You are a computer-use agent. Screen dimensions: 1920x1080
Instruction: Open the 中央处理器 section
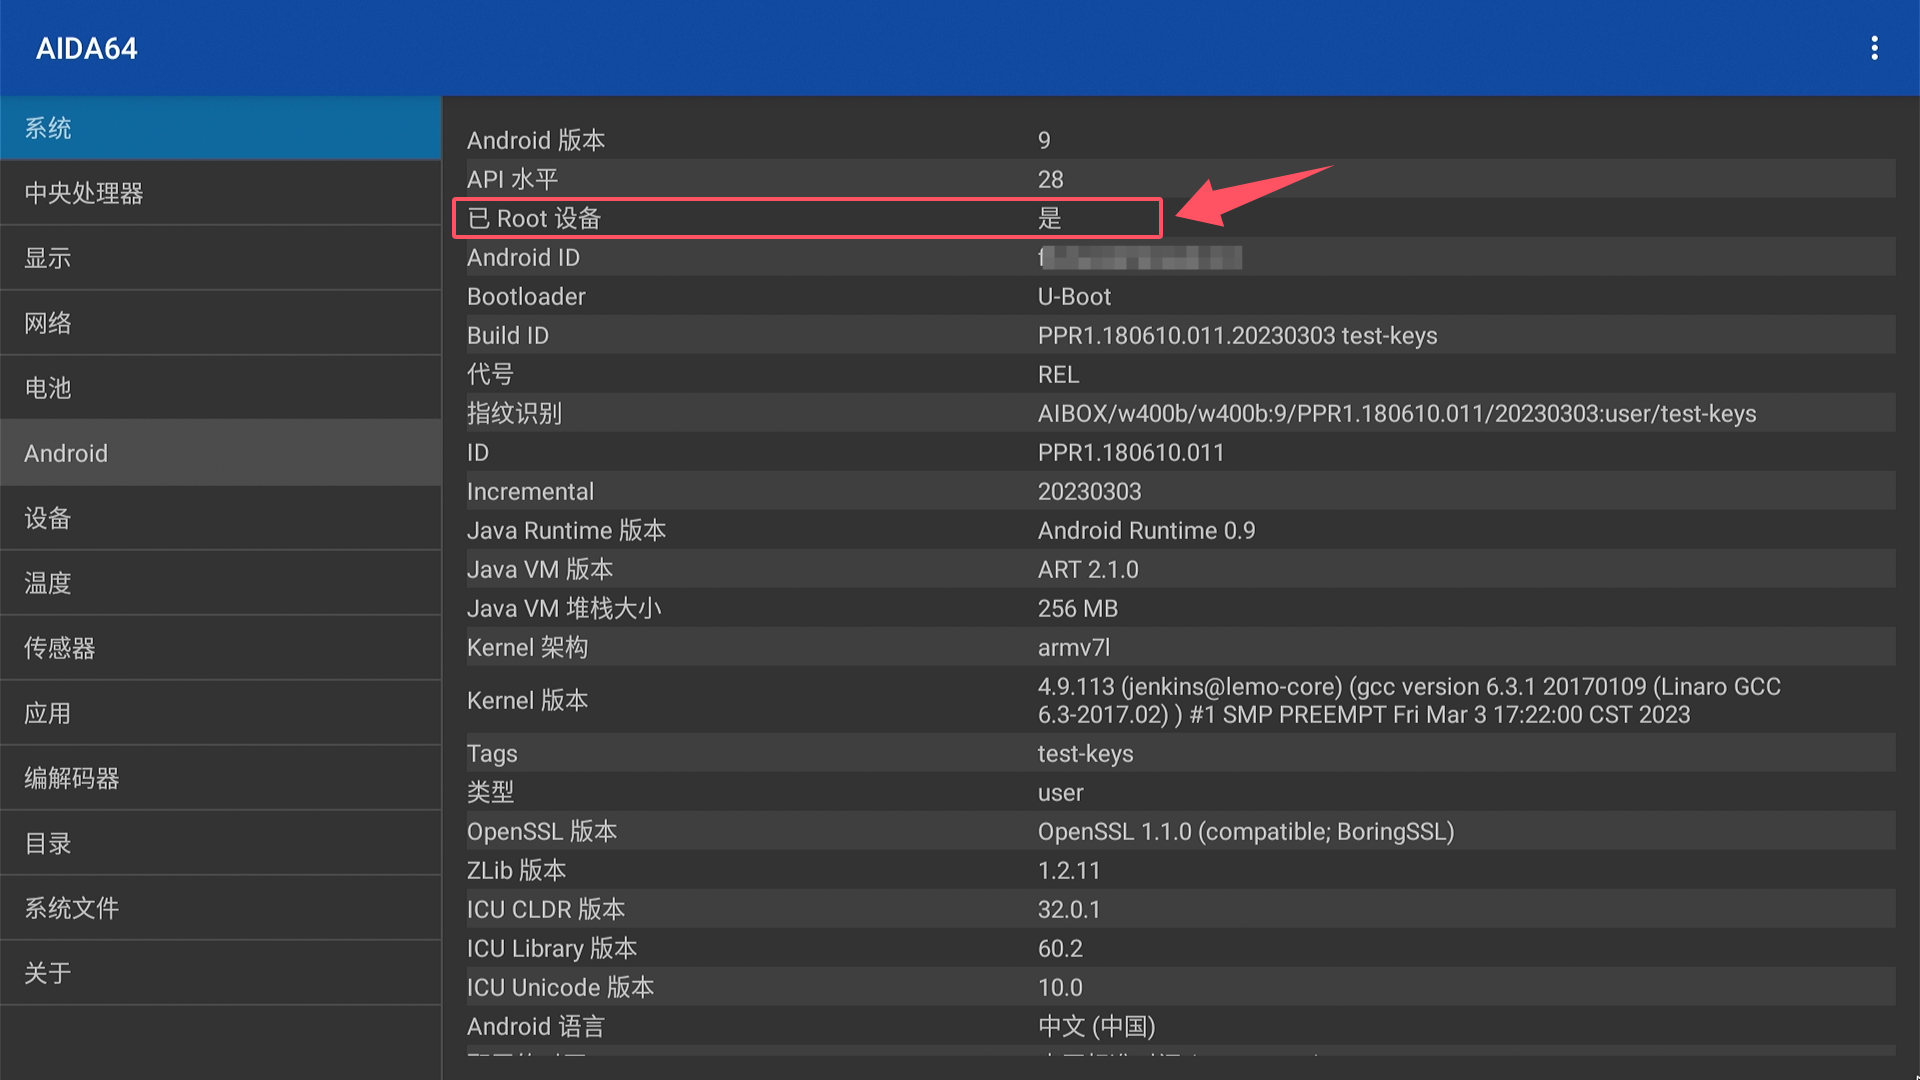(x=220, y=193)
